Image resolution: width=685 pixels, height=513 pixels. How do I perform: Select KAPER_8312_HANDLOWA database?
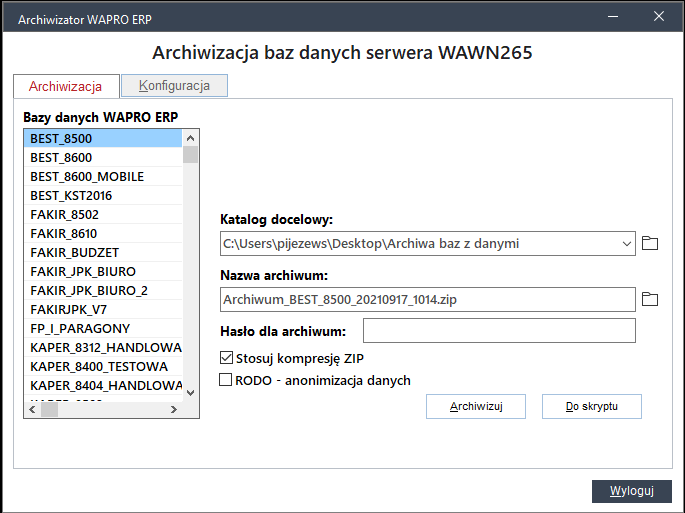coord(103,347)
